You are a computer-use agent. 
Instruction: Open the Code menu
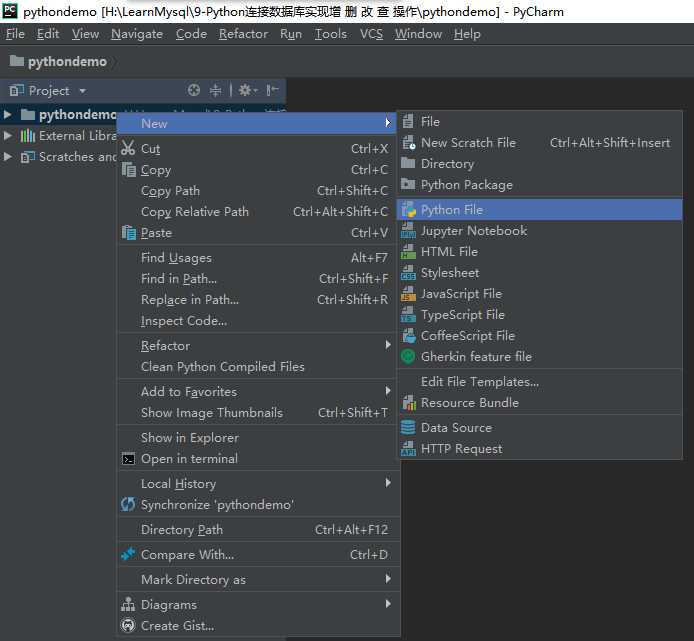point(191,34)
